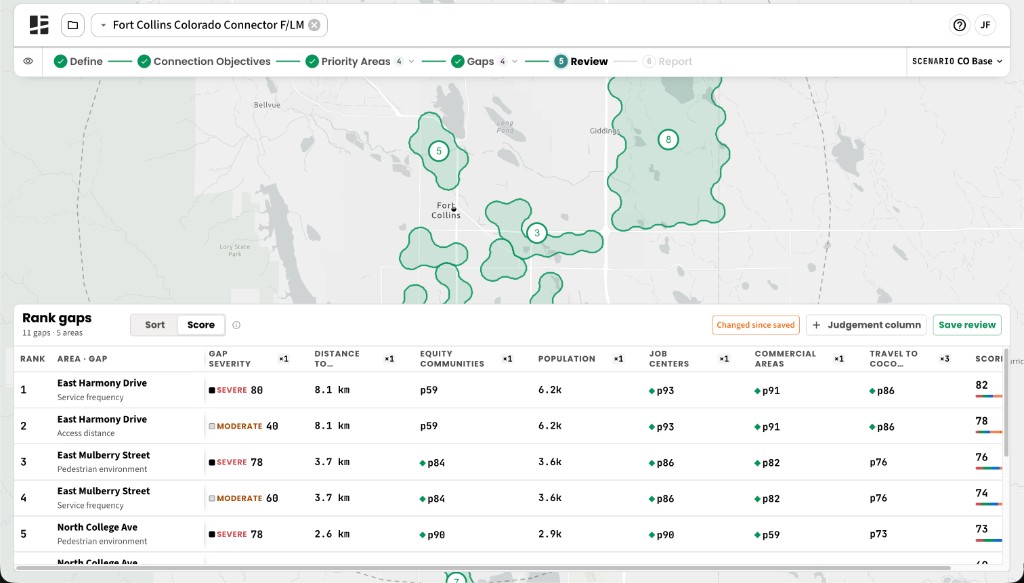Go to the Gaps step
Viewport: 1024px width, 583px height.
click(x=473, y=61)
